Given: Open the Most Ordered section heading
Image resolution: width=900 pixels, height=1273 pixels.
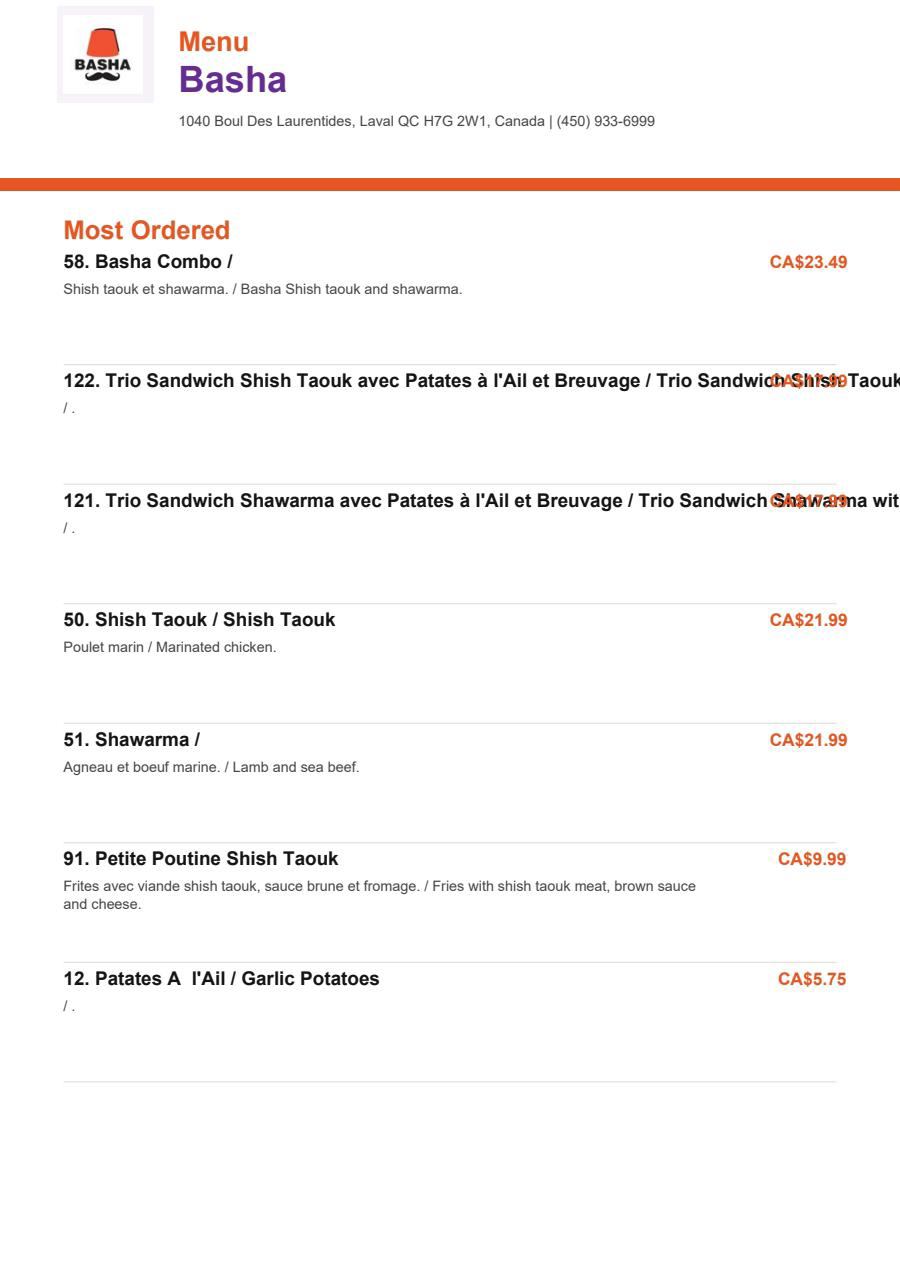Looking at the screenshot, I should [x=147, y=230].
